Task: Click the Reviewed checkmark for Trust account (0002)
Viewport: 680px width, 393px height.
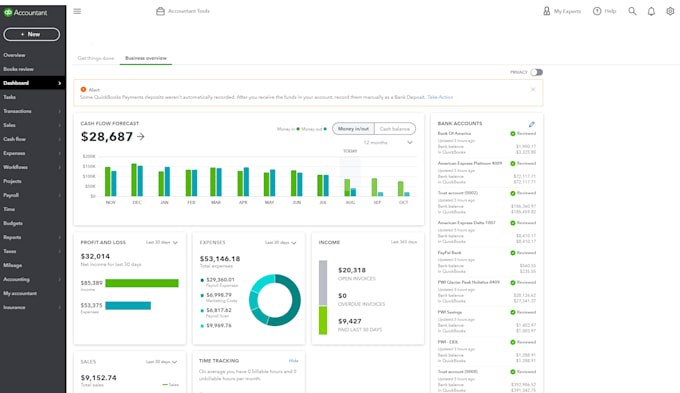Action: 513,193
